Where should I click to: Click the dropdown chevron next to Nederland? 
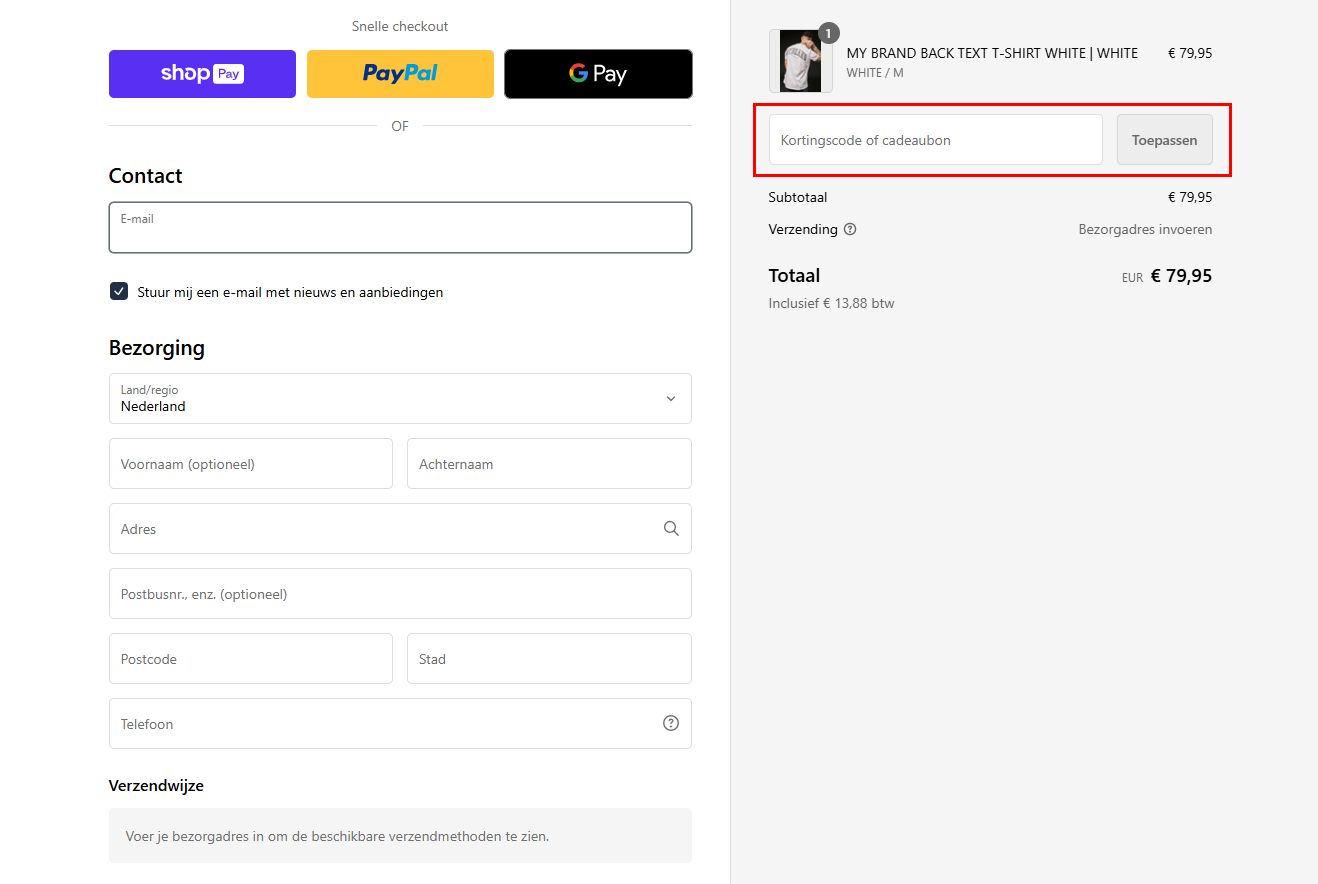click(x=670, y=399)
